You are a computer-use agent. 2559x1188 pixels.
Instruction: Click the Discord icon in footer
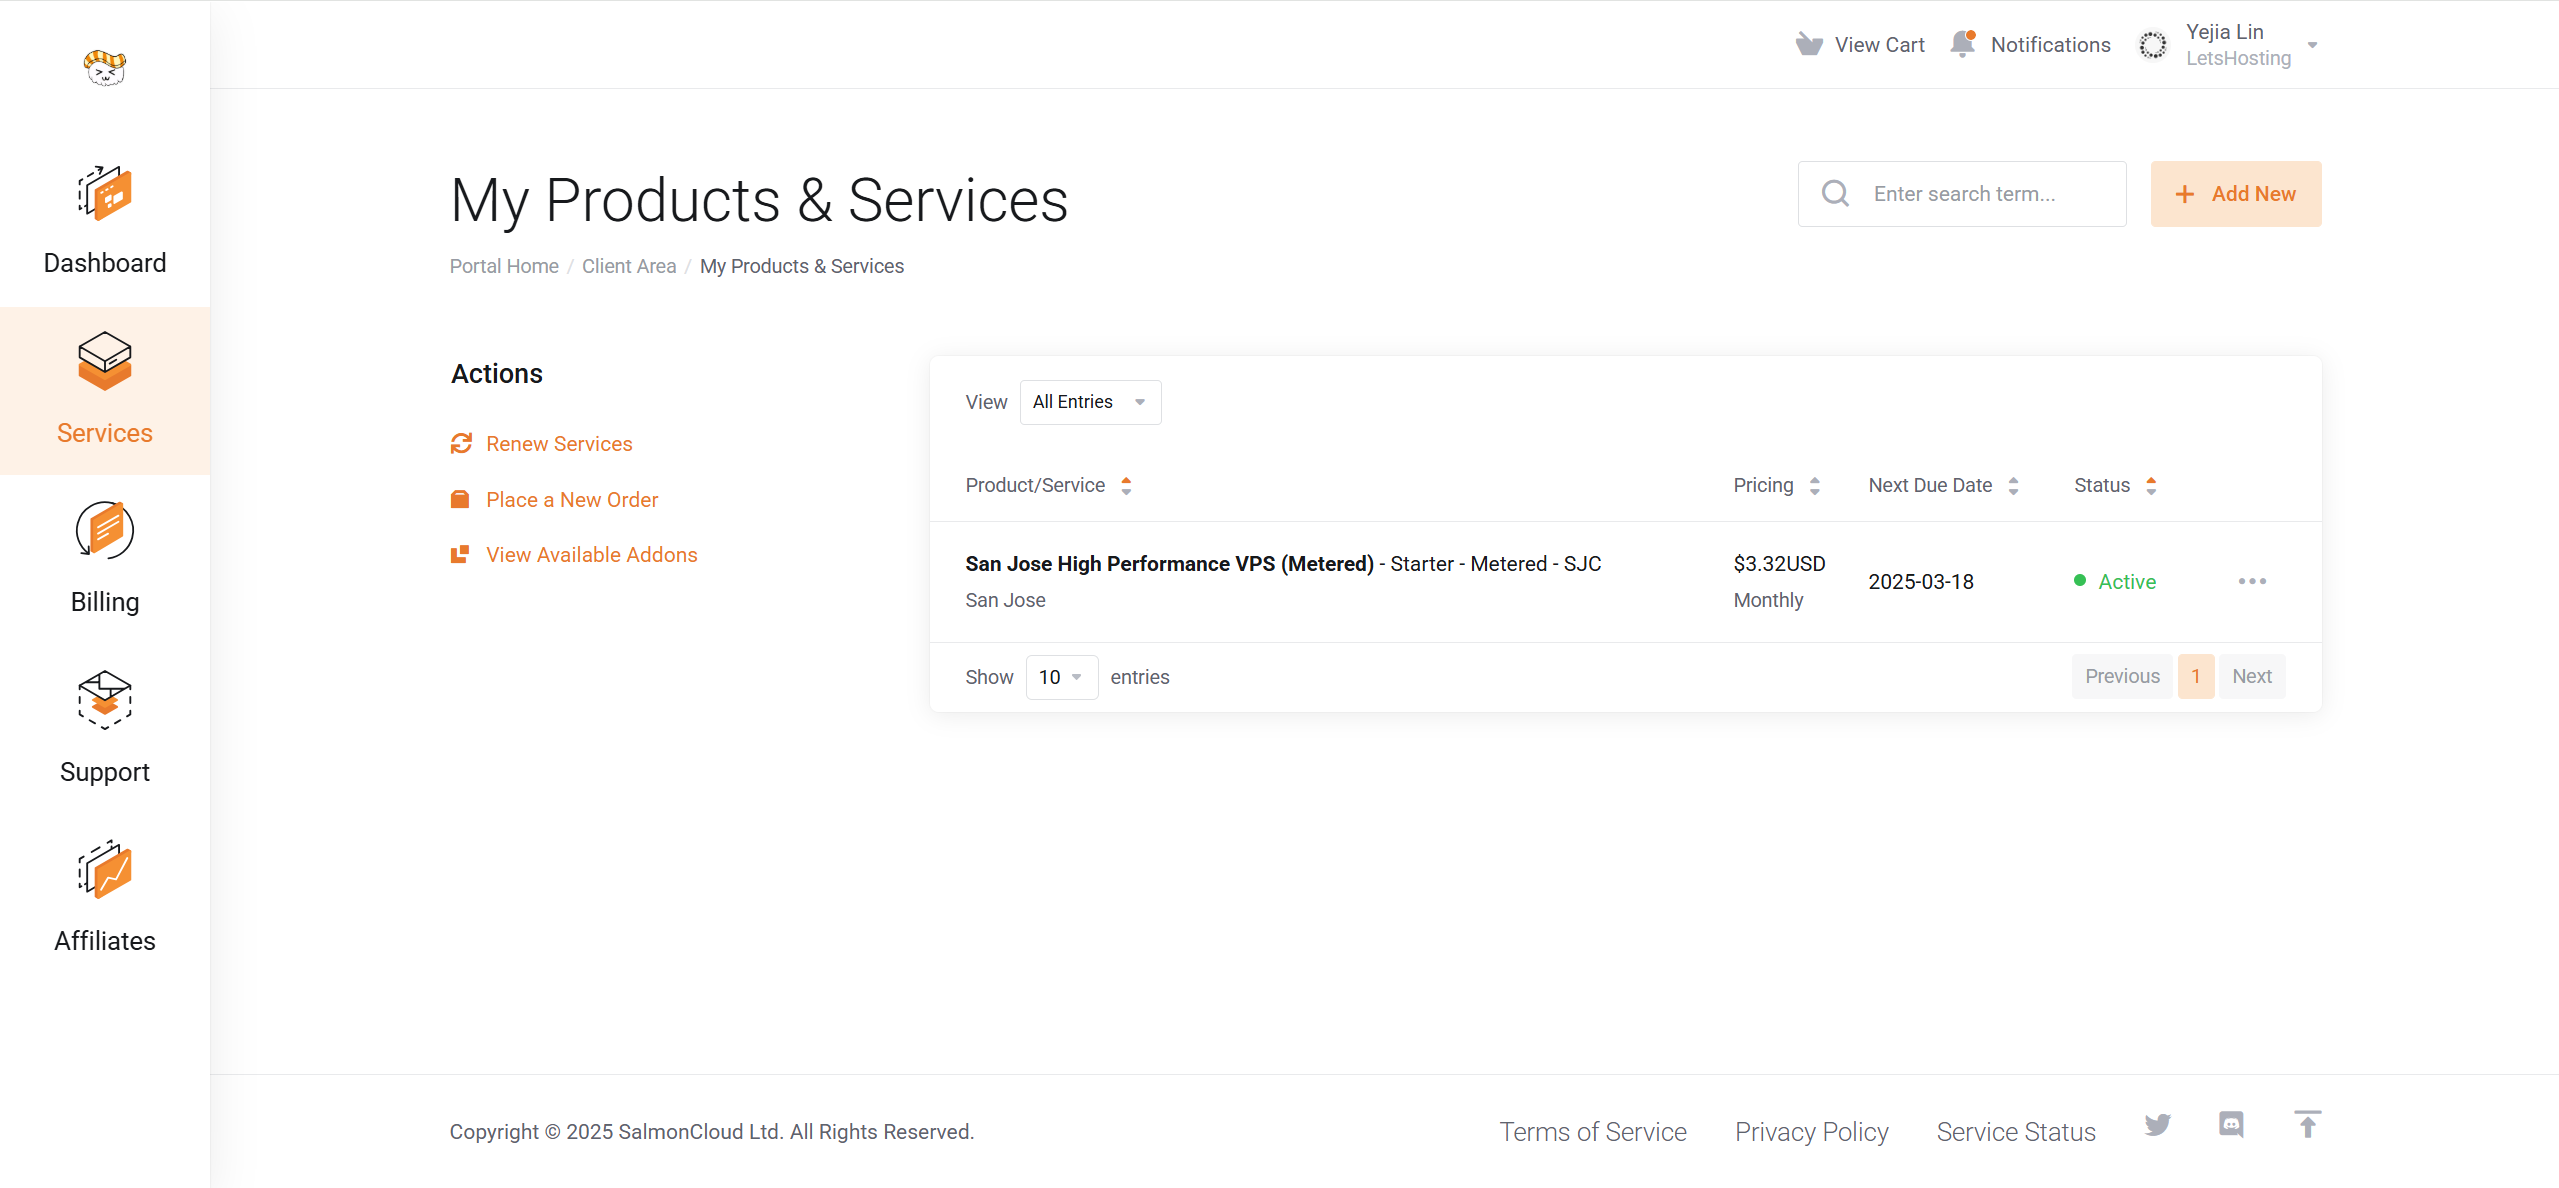tap(2231, 1125)
